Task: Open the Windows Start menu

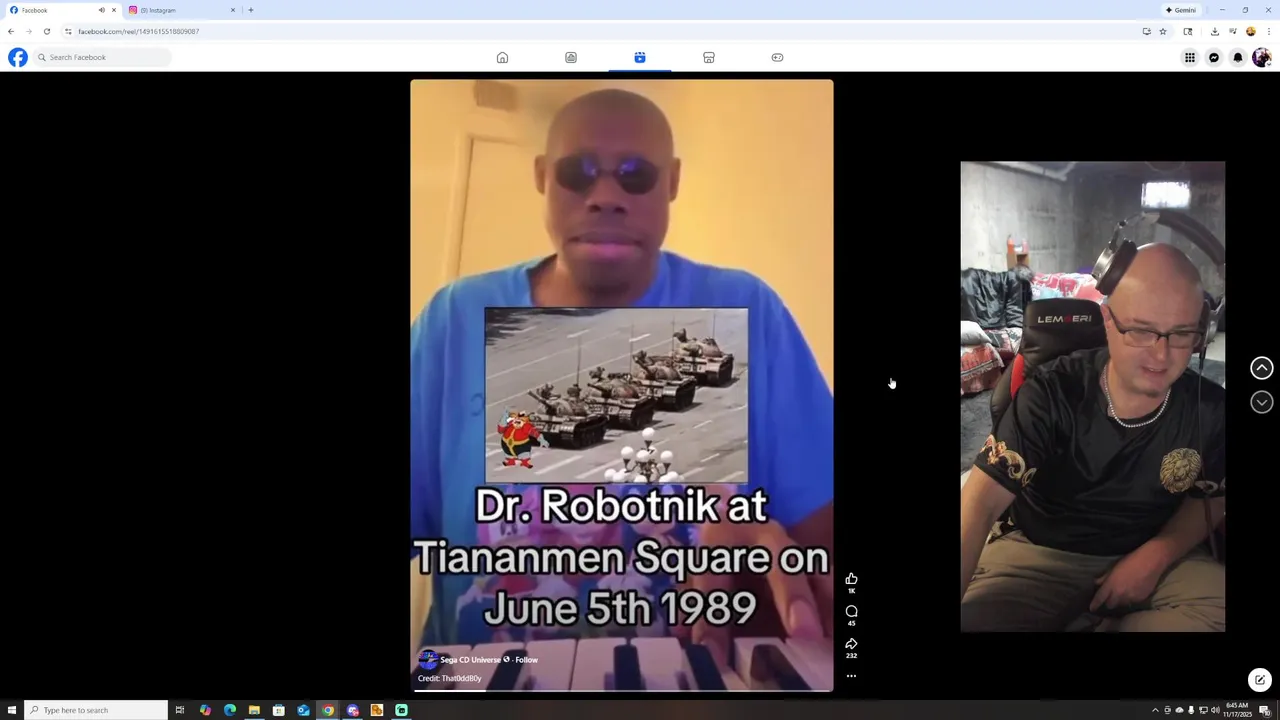Action: (x=12, y=710)
